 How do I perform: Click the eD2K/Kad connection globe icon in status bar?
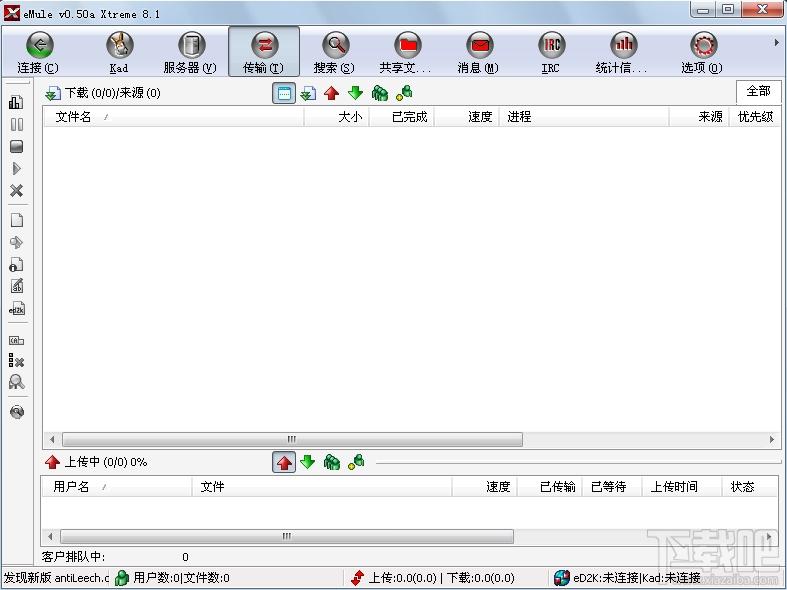click(x=562, y=578)
